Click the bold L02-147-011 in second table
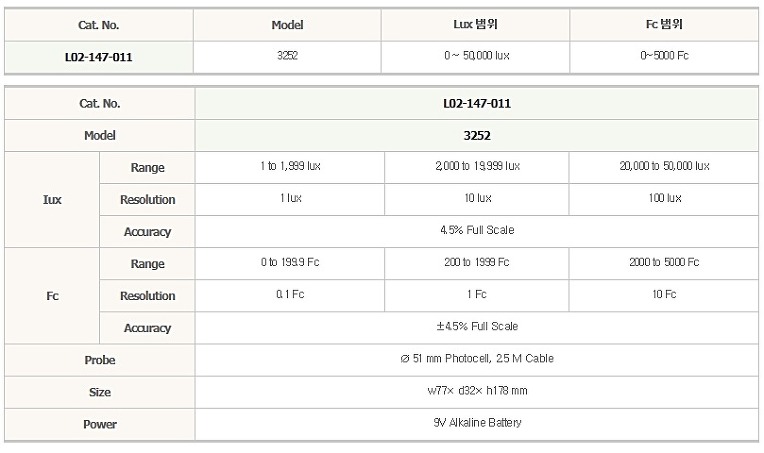Viewport: 764px width, 453px height. point(477,103)
